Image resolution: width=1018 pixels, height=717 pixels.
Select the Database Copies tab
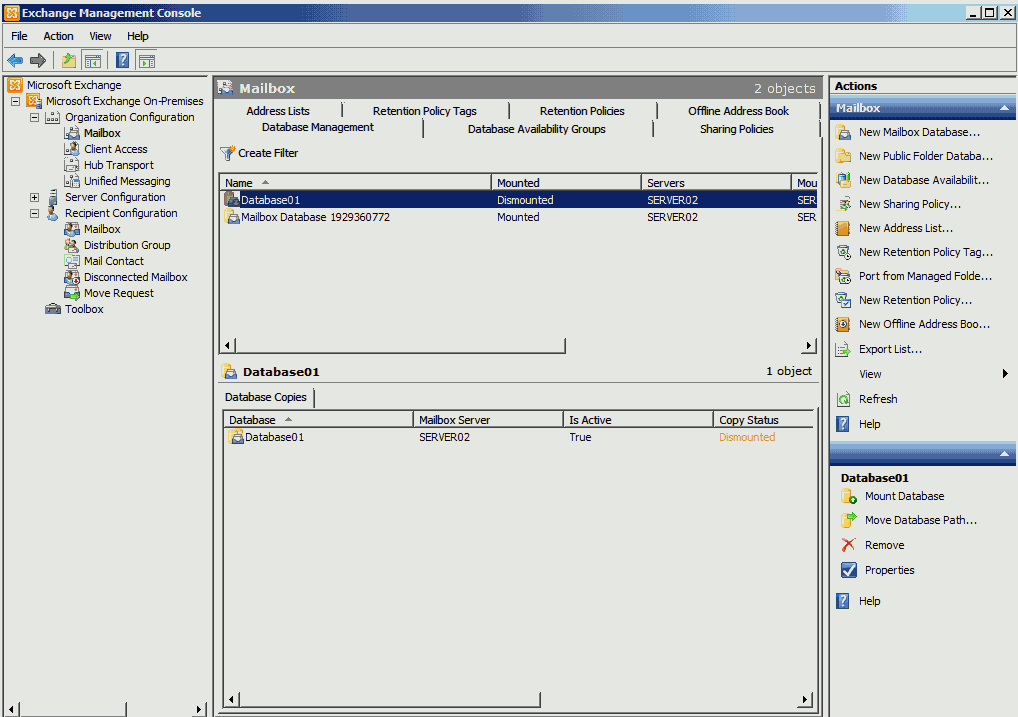pos(266,397)
